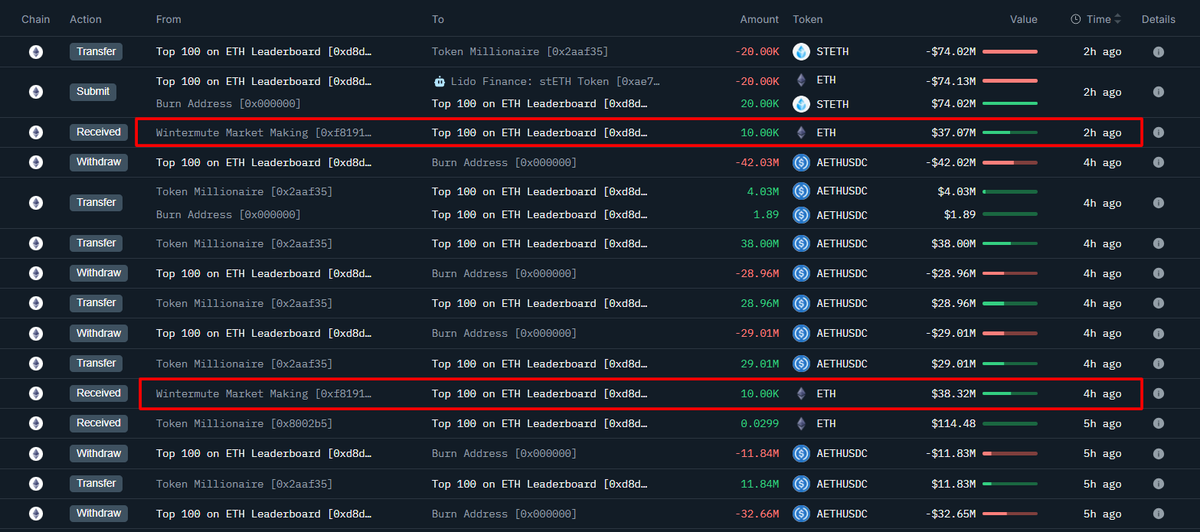Open the details info icon for the -$28.96M Withdraw row

coord(1158,273)
